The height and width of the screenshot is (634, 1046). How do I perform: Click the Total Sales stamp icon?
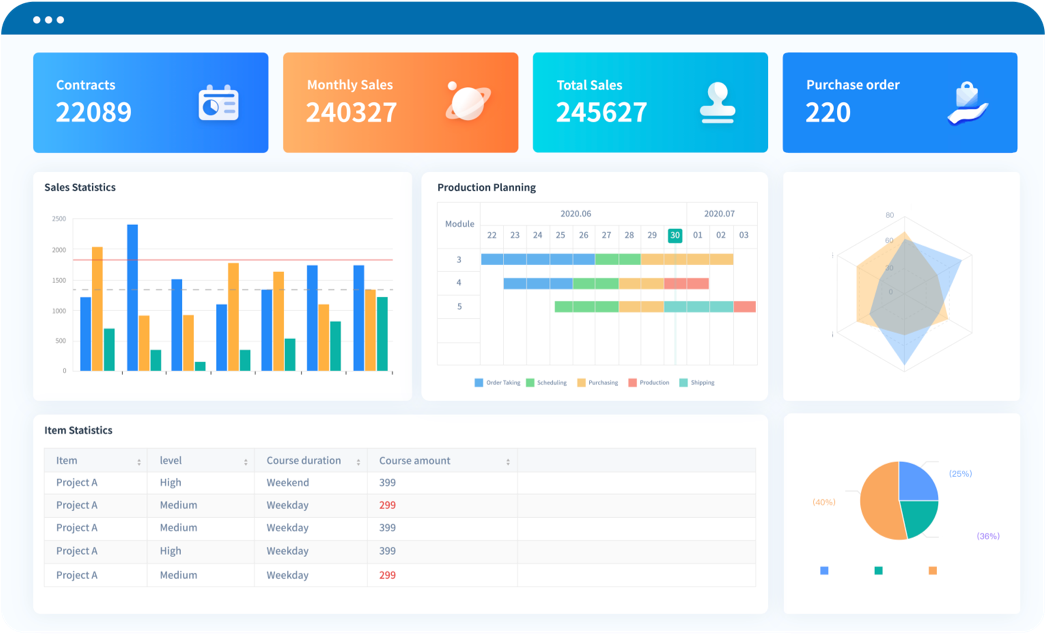(719, 100)
